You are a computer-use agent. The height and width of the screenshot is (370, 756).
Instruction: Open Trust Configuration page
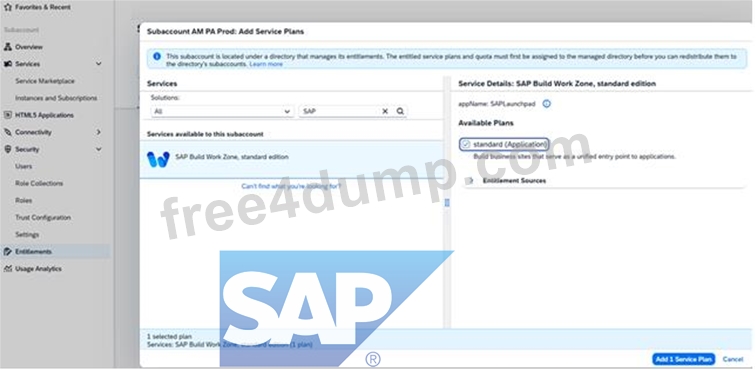43,218
